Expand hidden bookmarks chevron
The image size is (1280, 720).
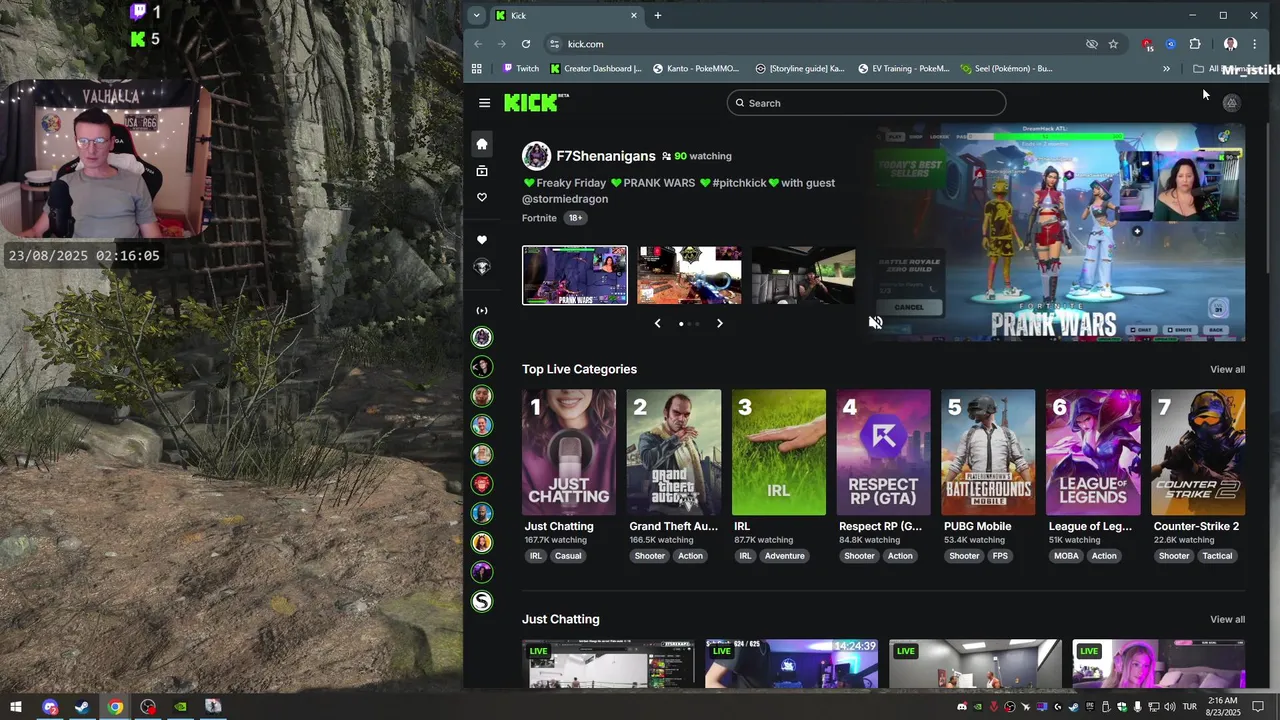tap(1166, 69)
